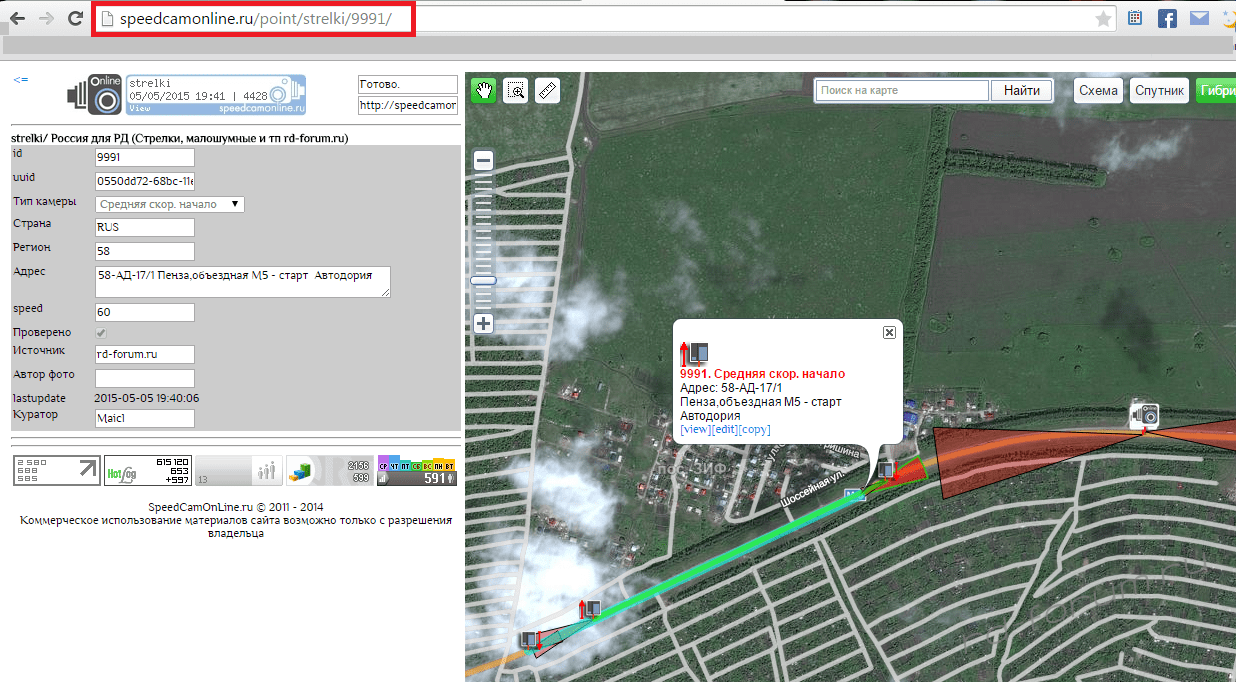Click the HotLog counter banner
This screenshot has width=1236, height=682.
(x=148, y=470)
